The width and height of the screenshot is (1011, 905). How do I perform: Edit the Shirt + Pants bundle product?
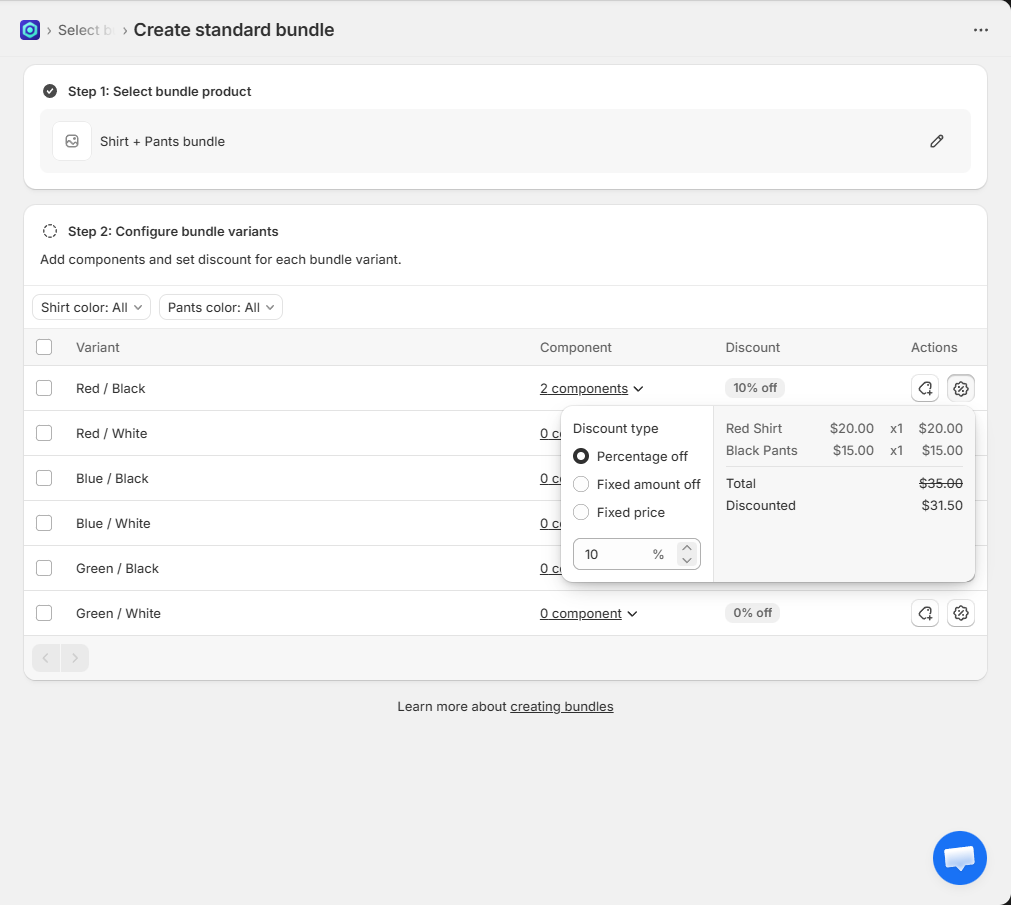point(936,141)
